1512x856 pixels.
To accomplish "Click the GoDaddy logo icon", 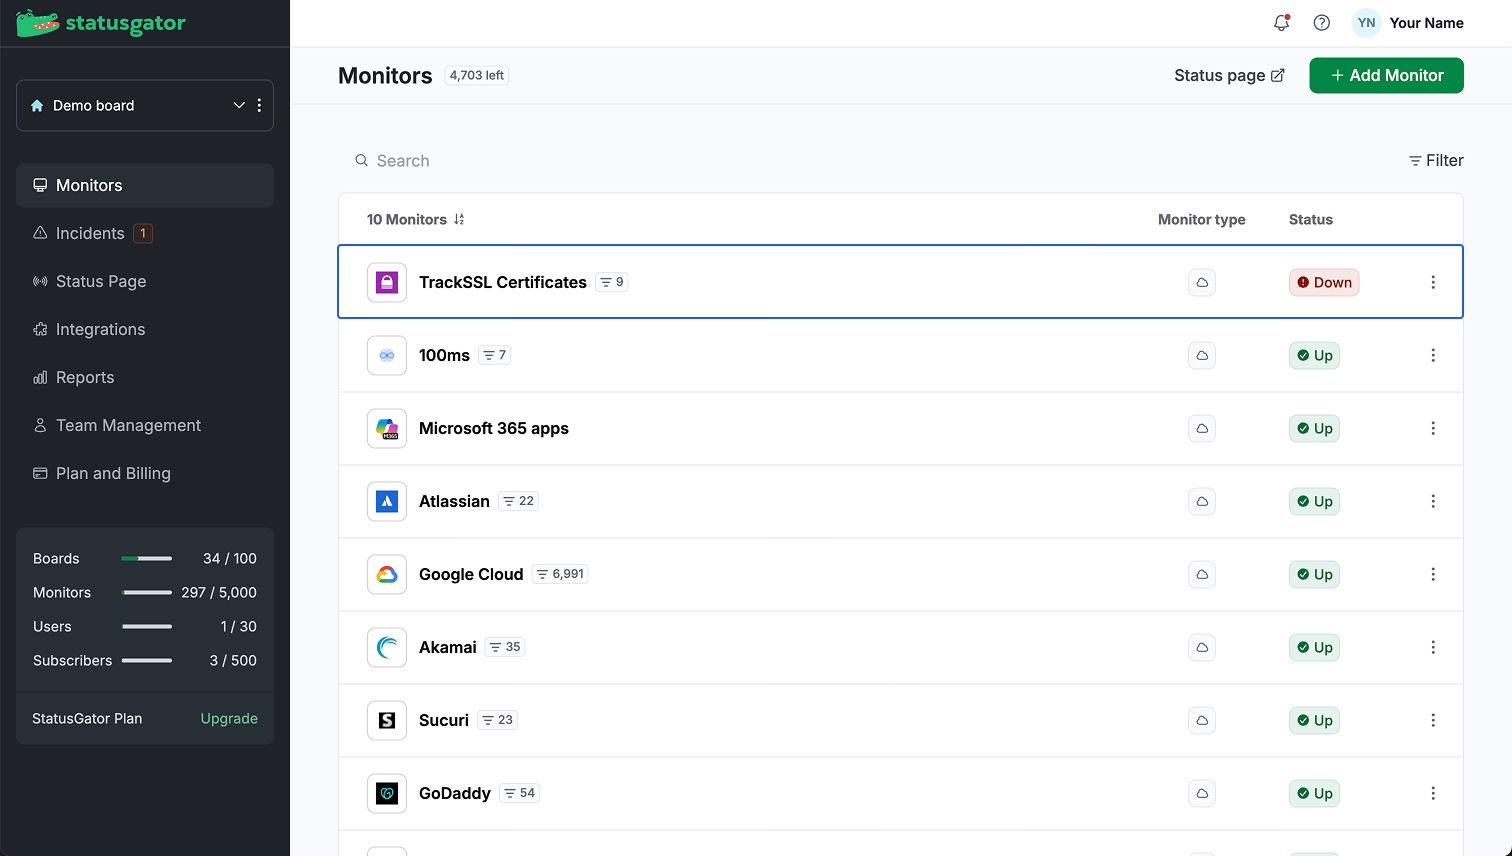I will 387,793.
